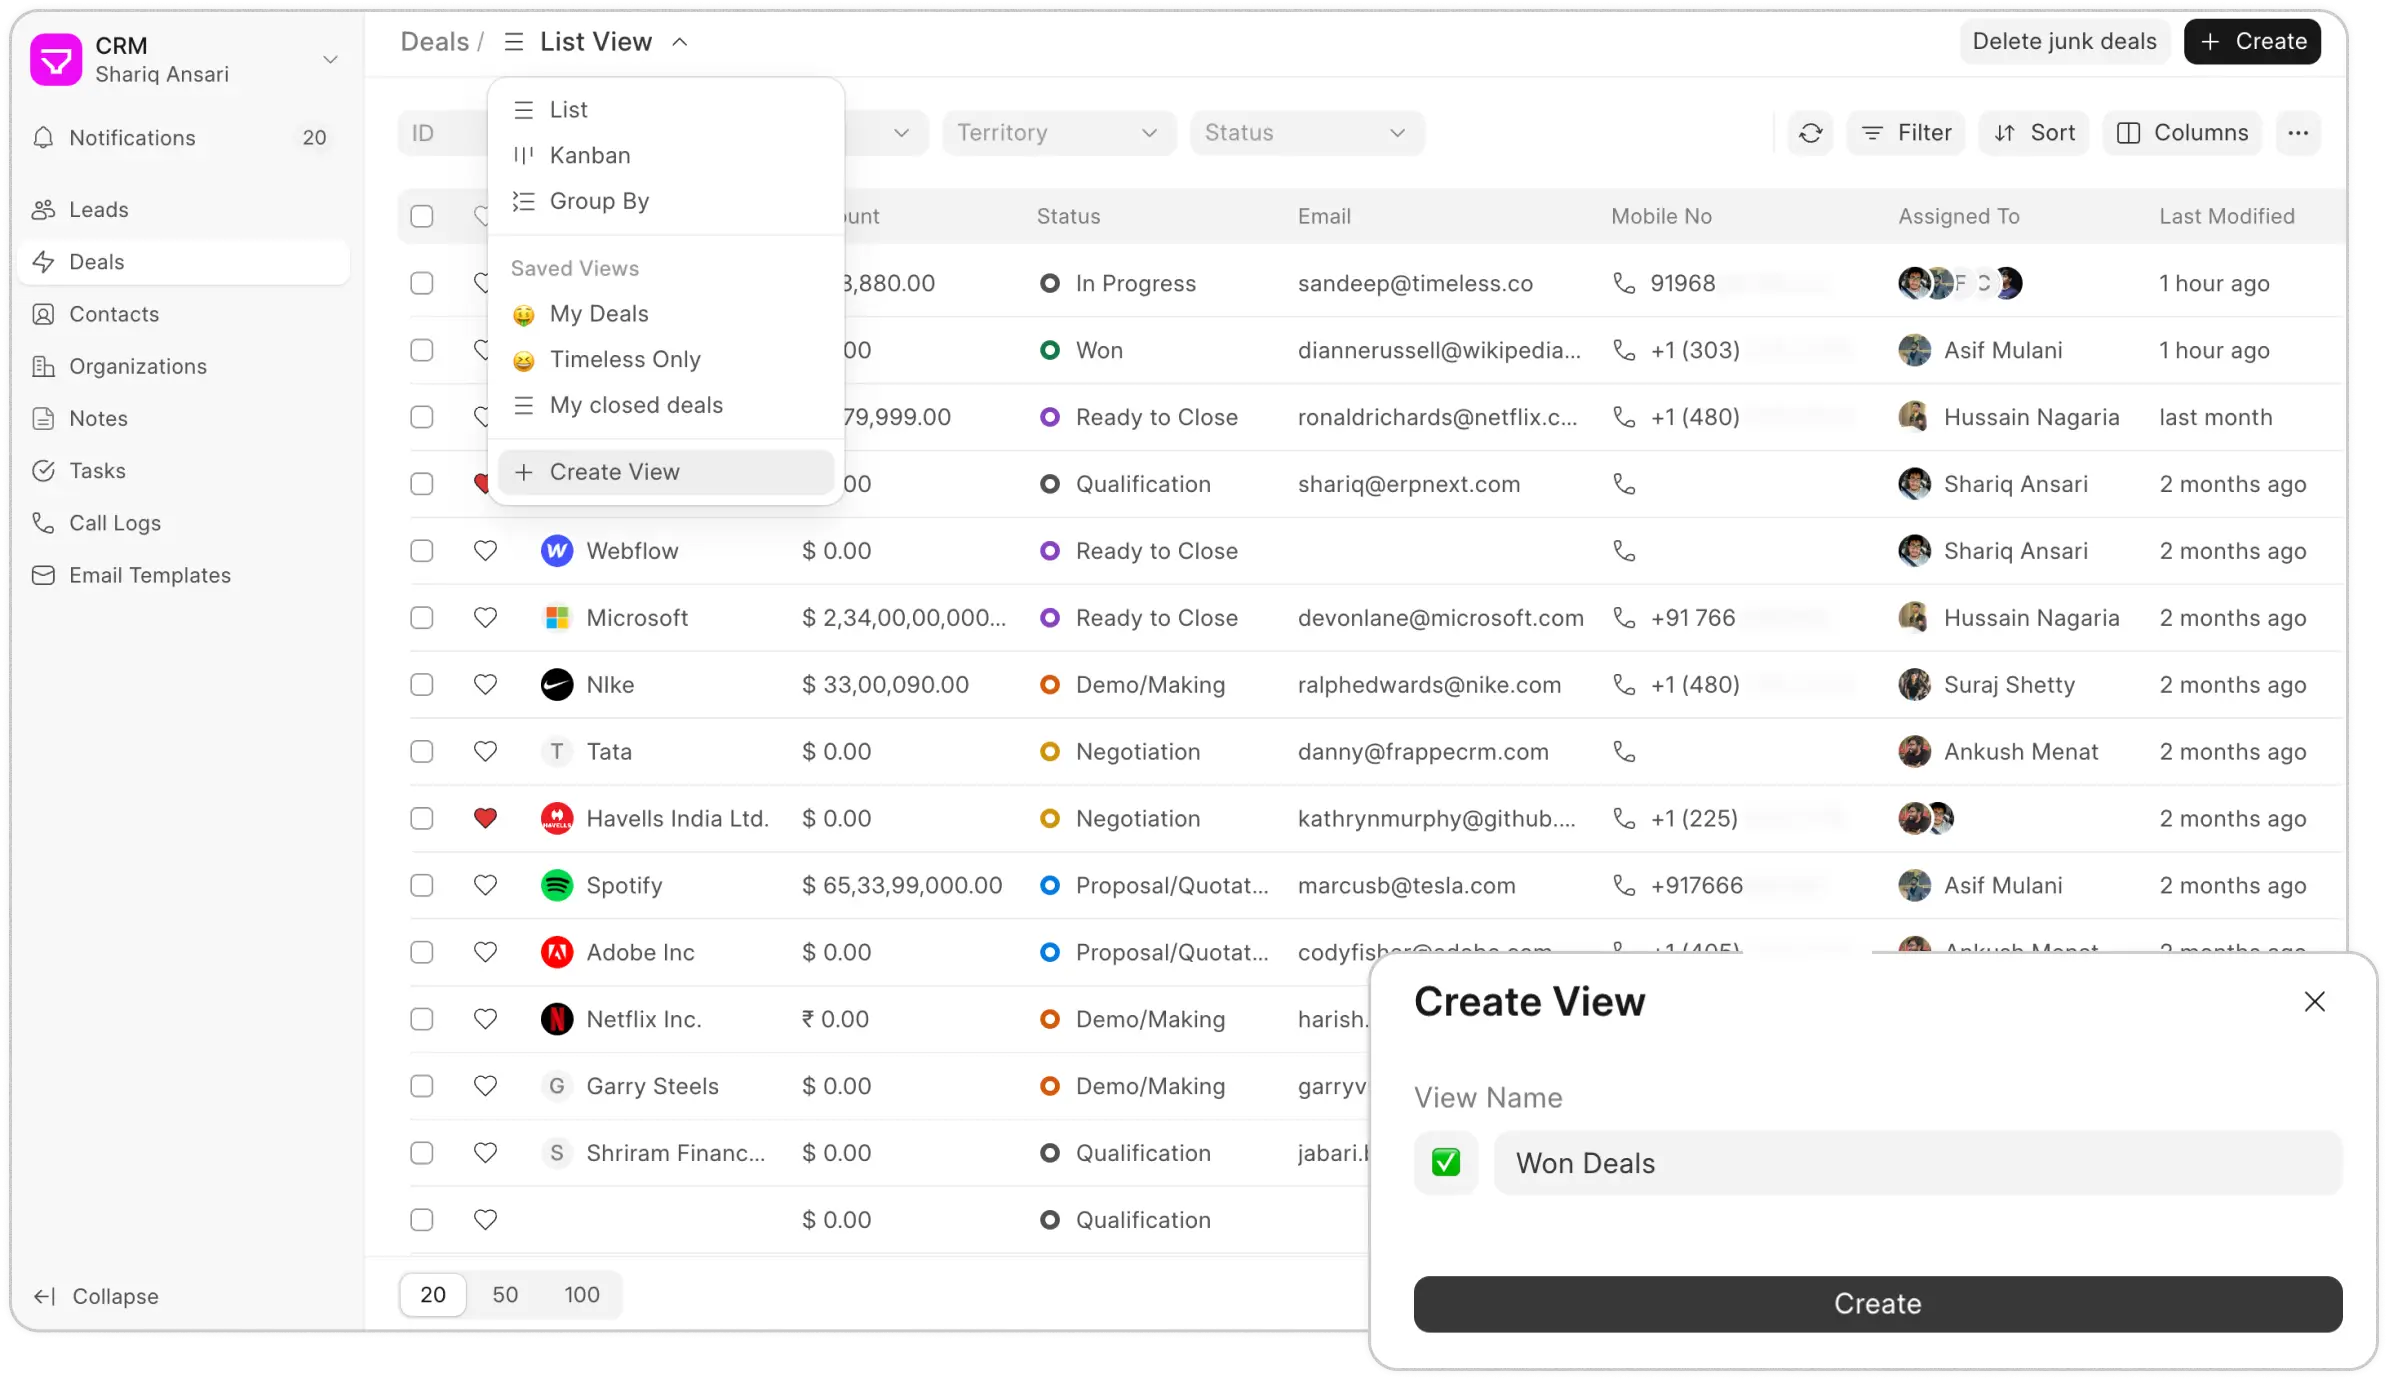Choose the Timeless Only saved view
2388x1380 pixels.
(x=624, y=359)
